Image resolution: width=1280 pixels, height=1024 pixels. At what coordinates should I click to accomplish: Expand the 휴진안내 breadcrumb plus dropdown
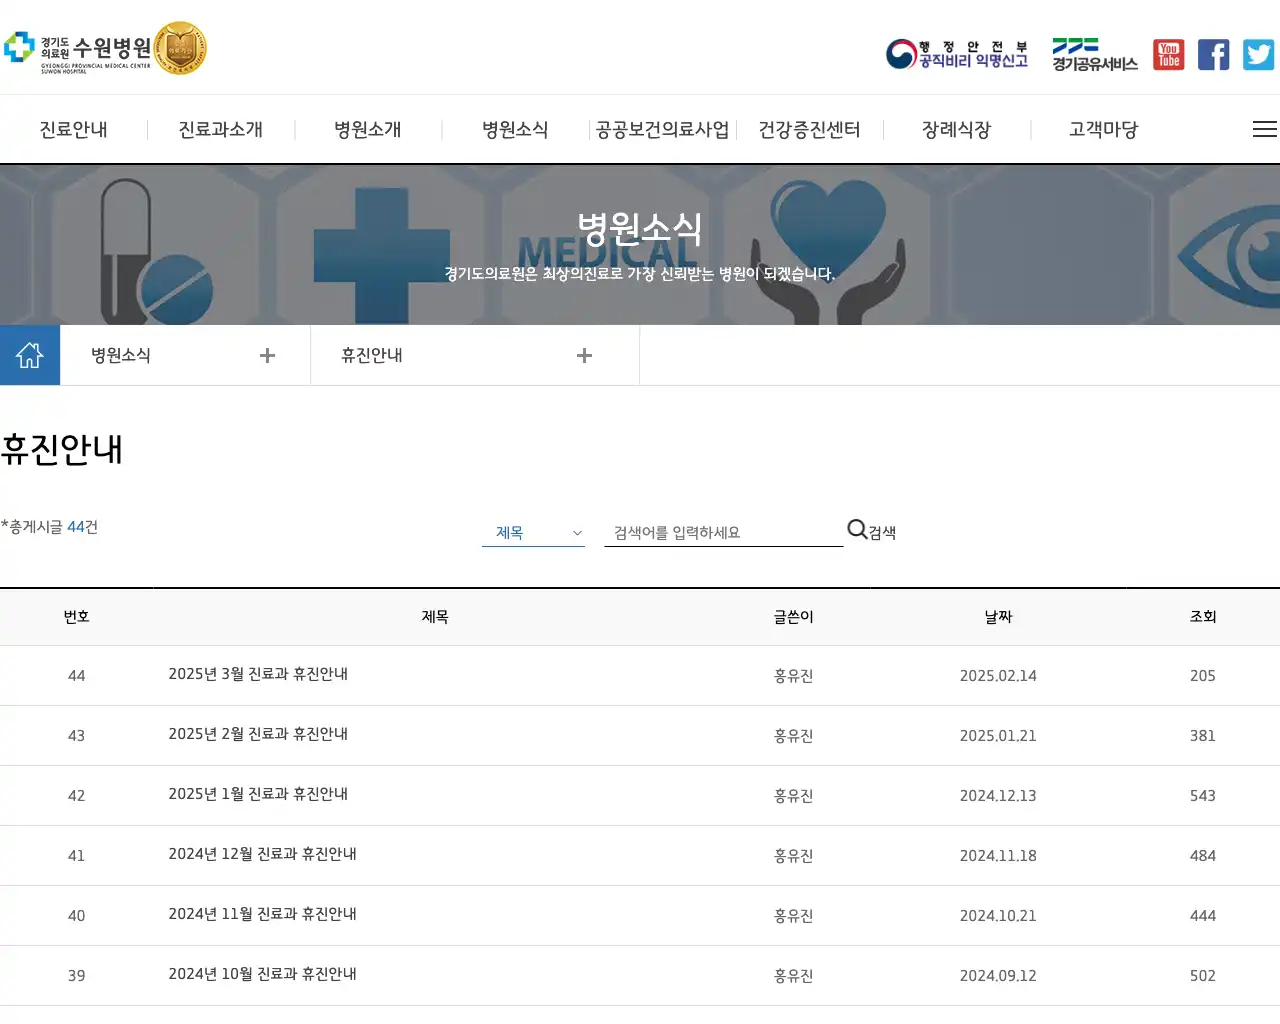584,355
